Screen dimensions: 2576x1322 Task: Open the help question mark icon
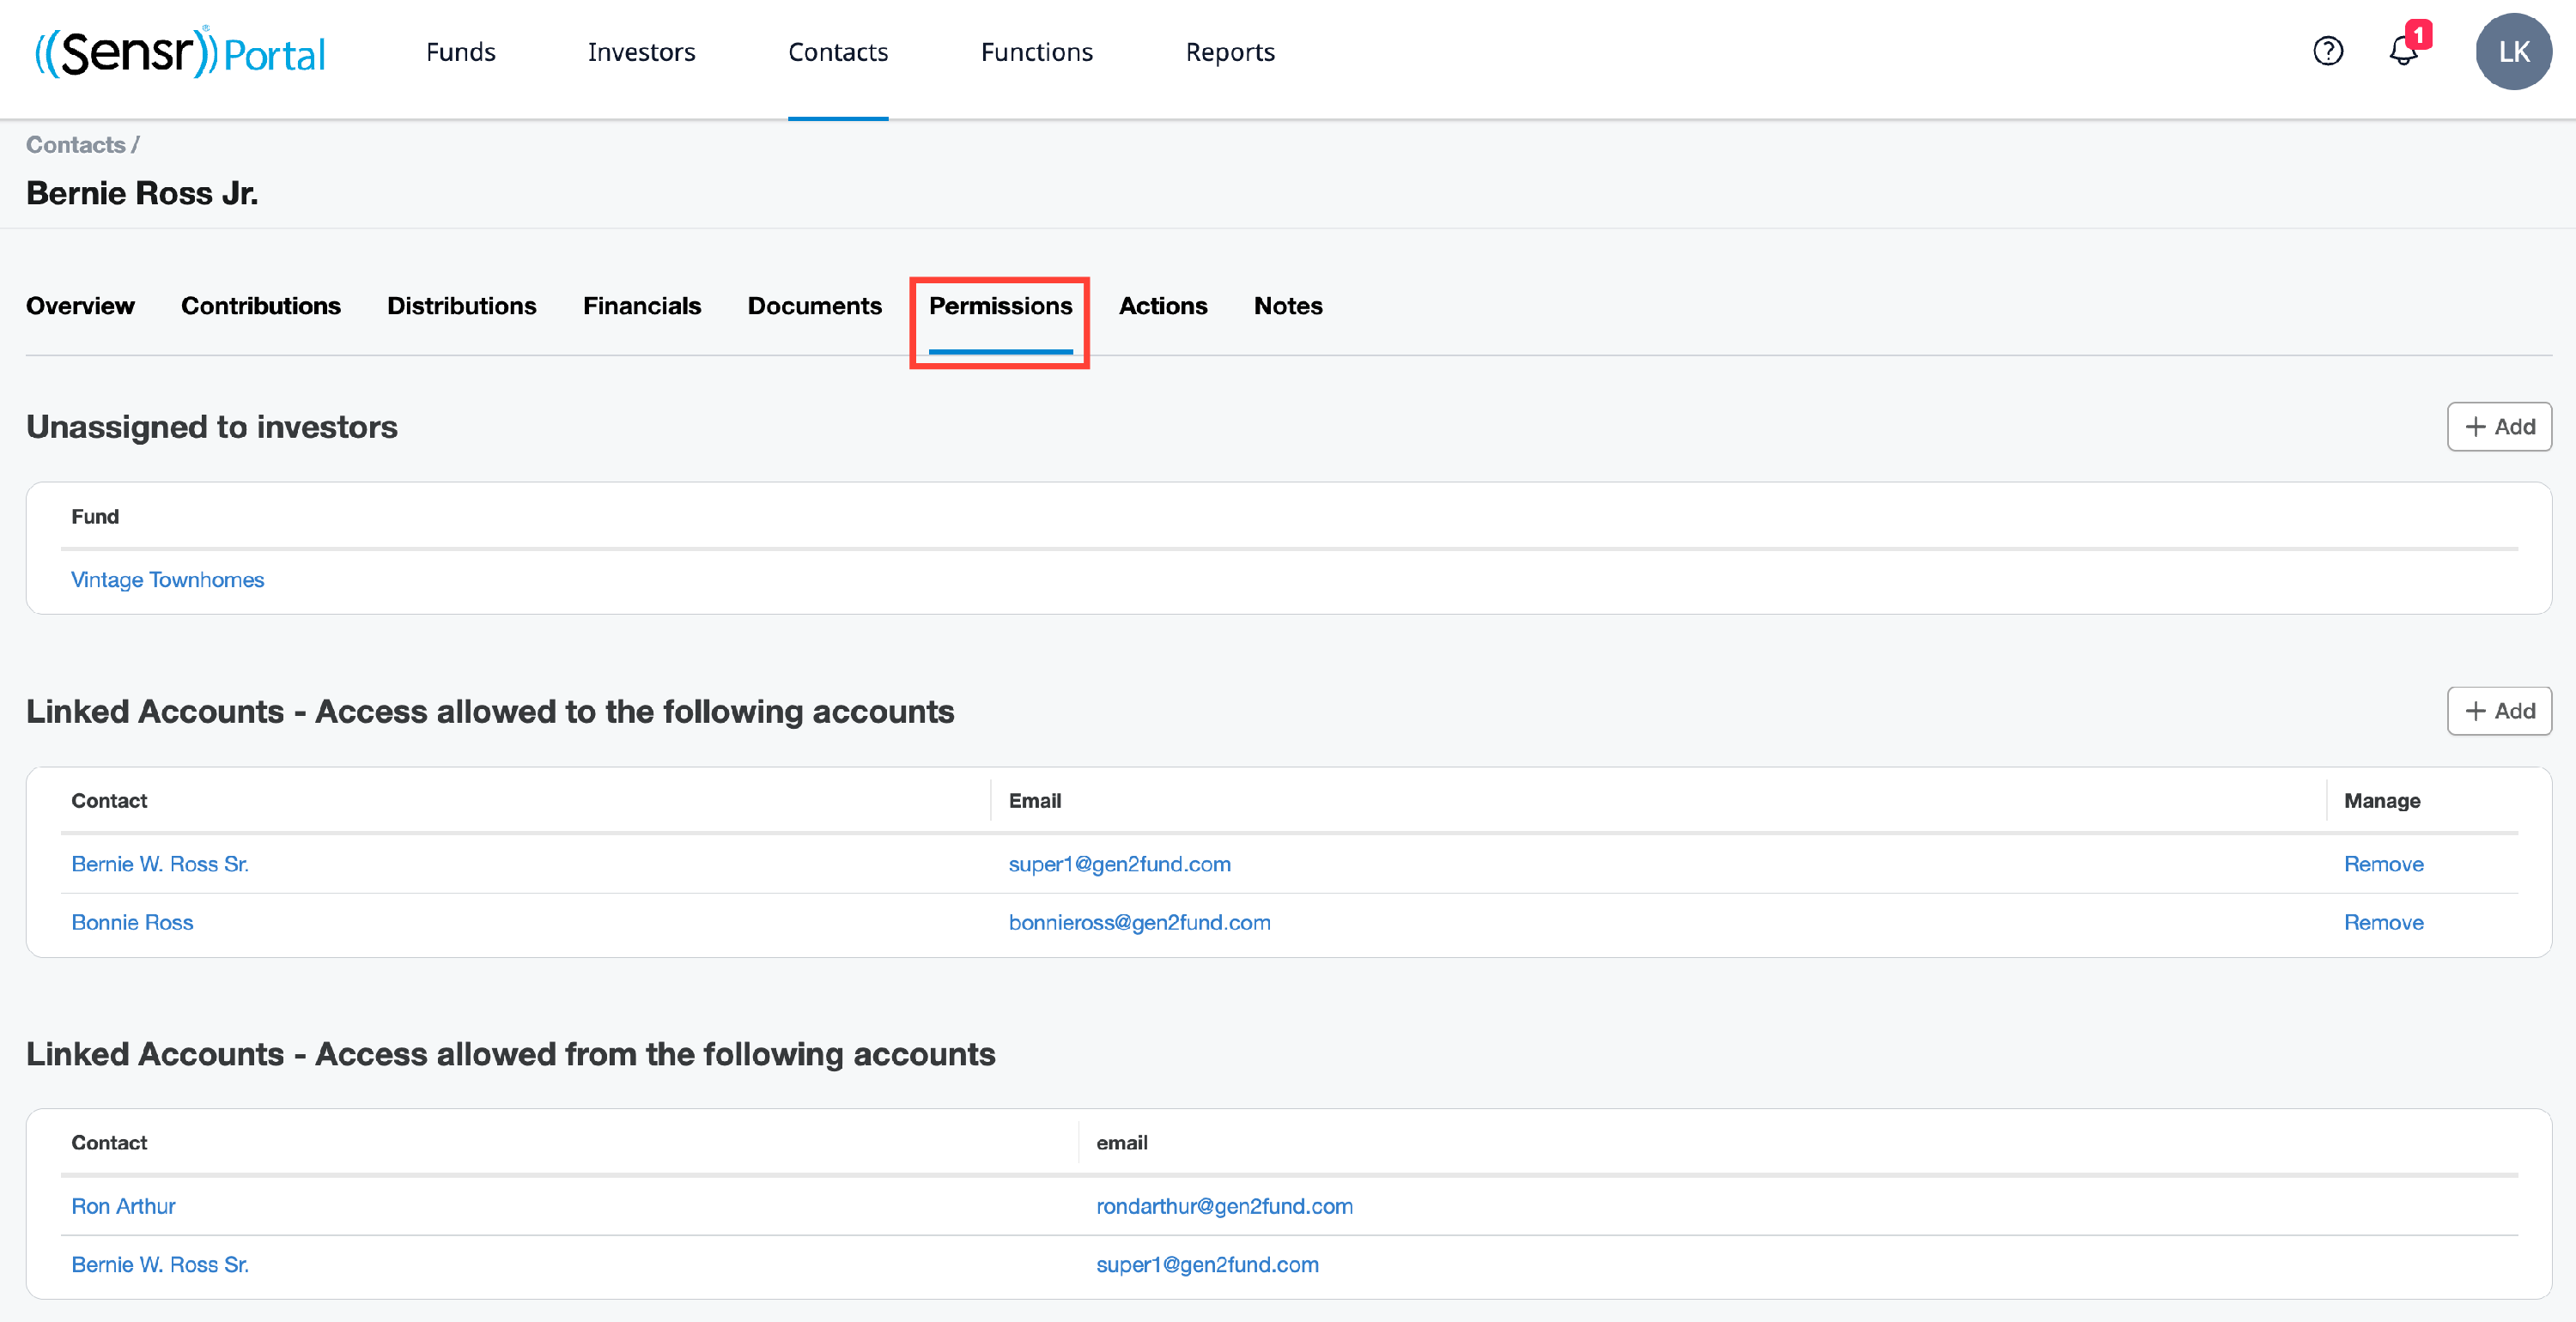2328,51
